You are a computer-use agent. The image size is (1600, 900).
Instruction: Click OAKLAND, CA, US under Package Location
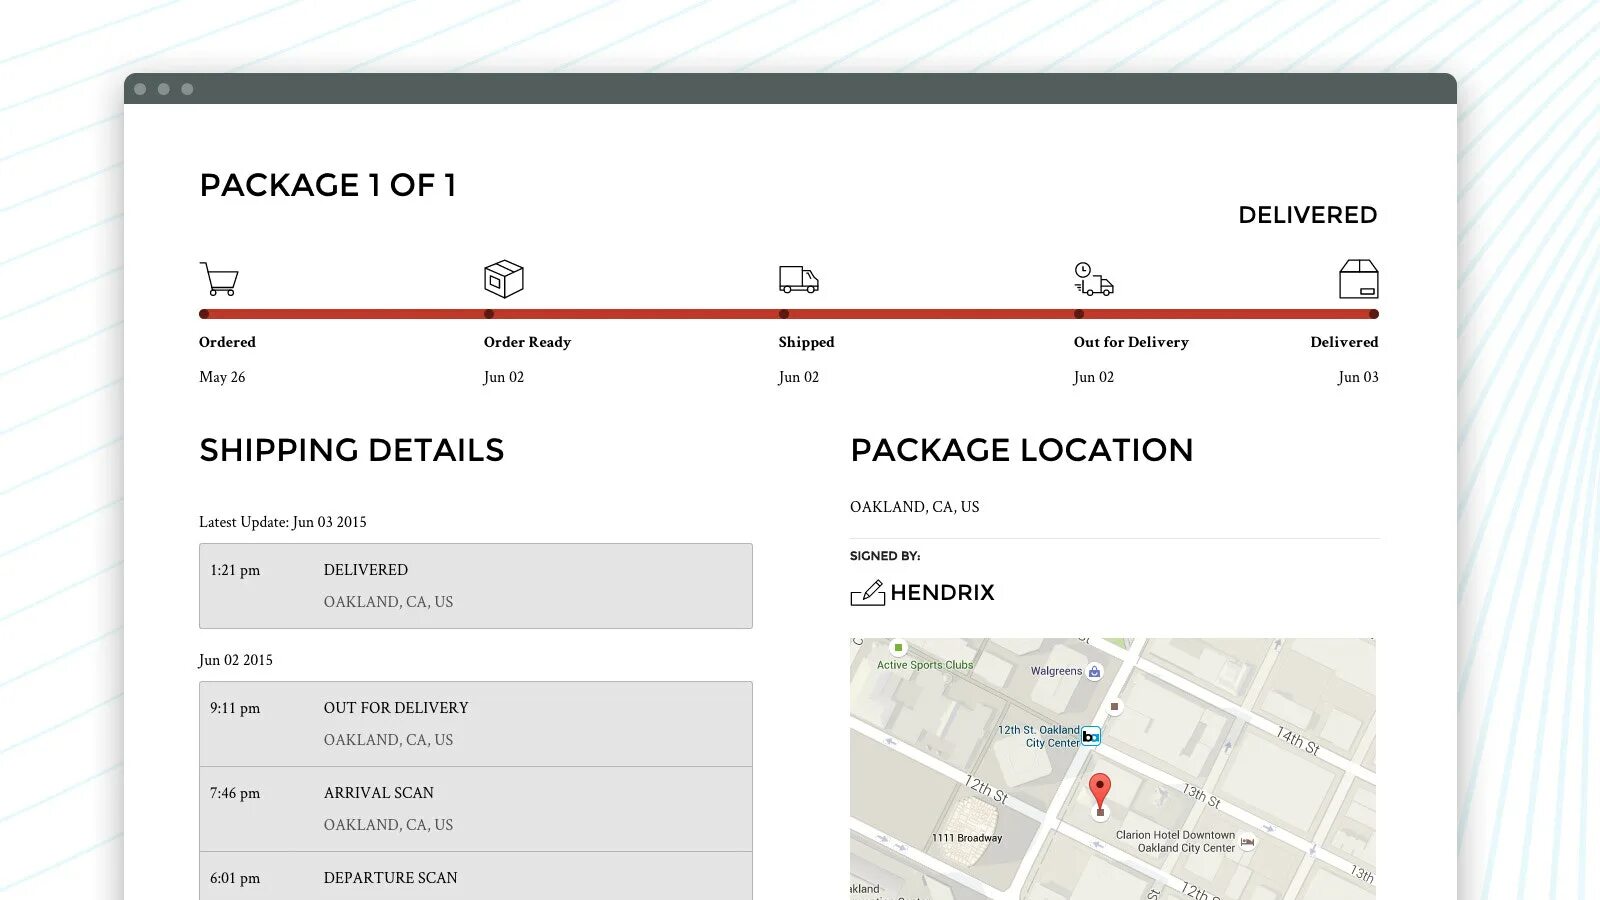[915, 507]
